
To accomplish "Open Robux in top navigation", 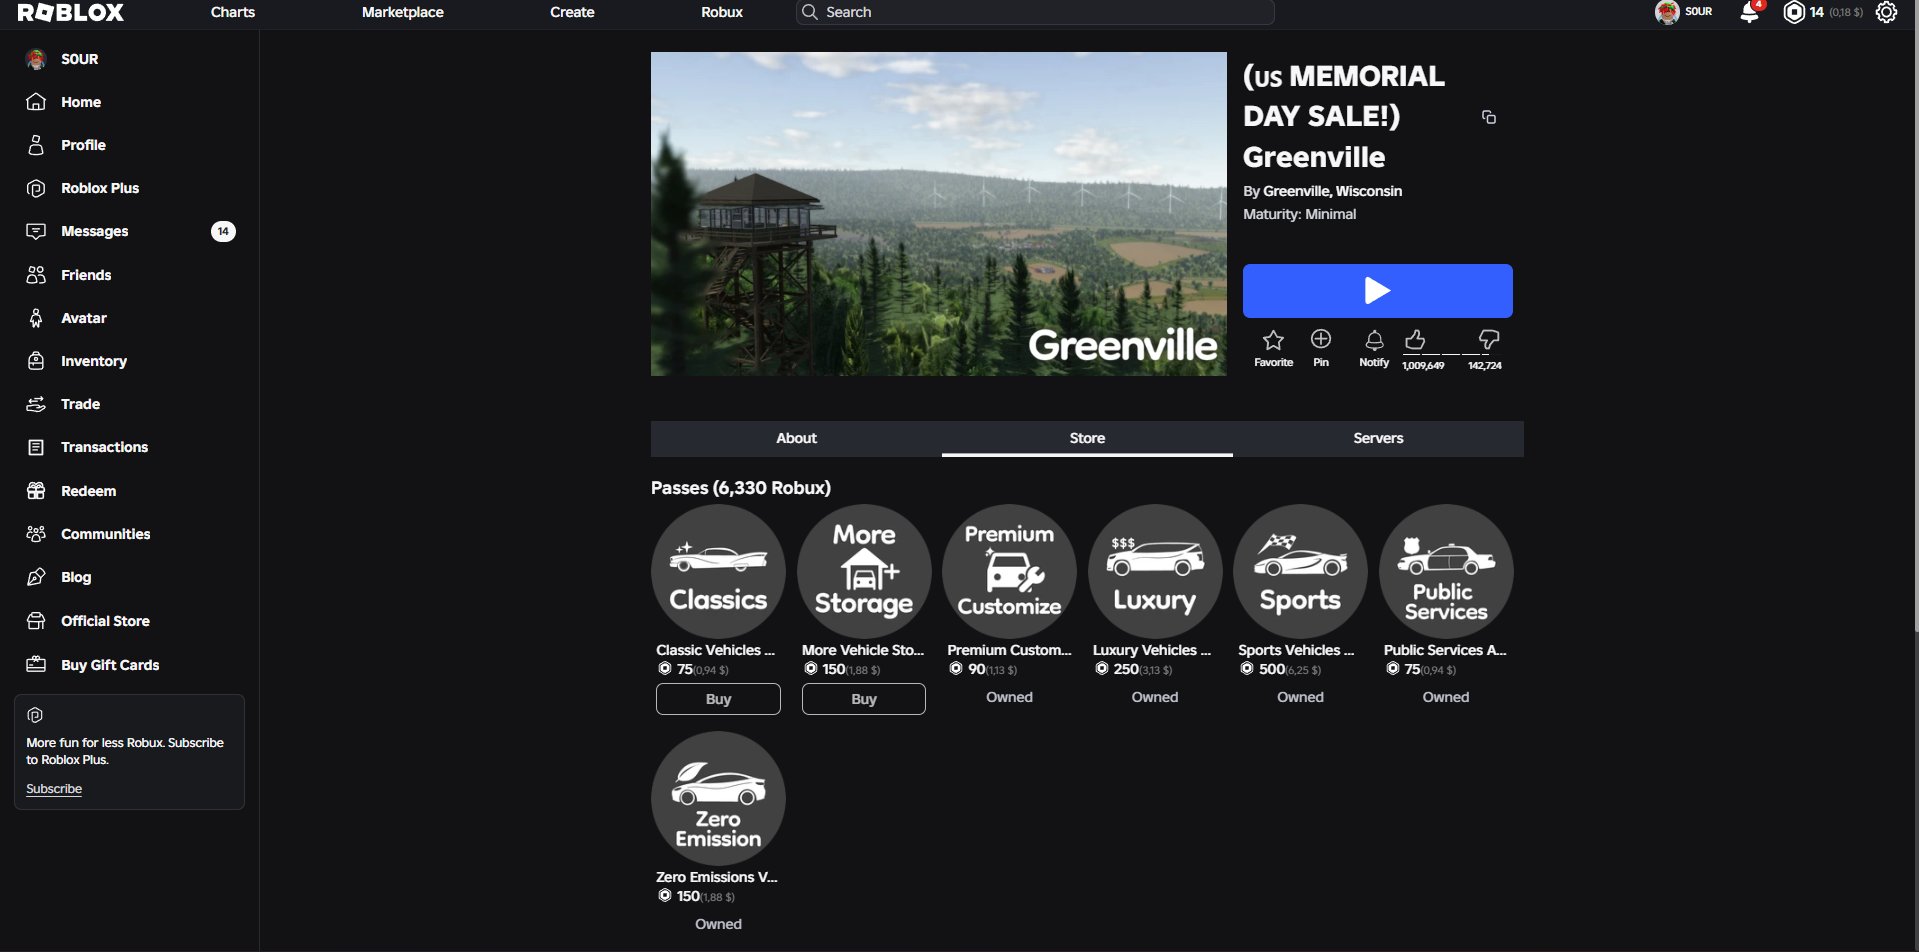I will (722, 12).
